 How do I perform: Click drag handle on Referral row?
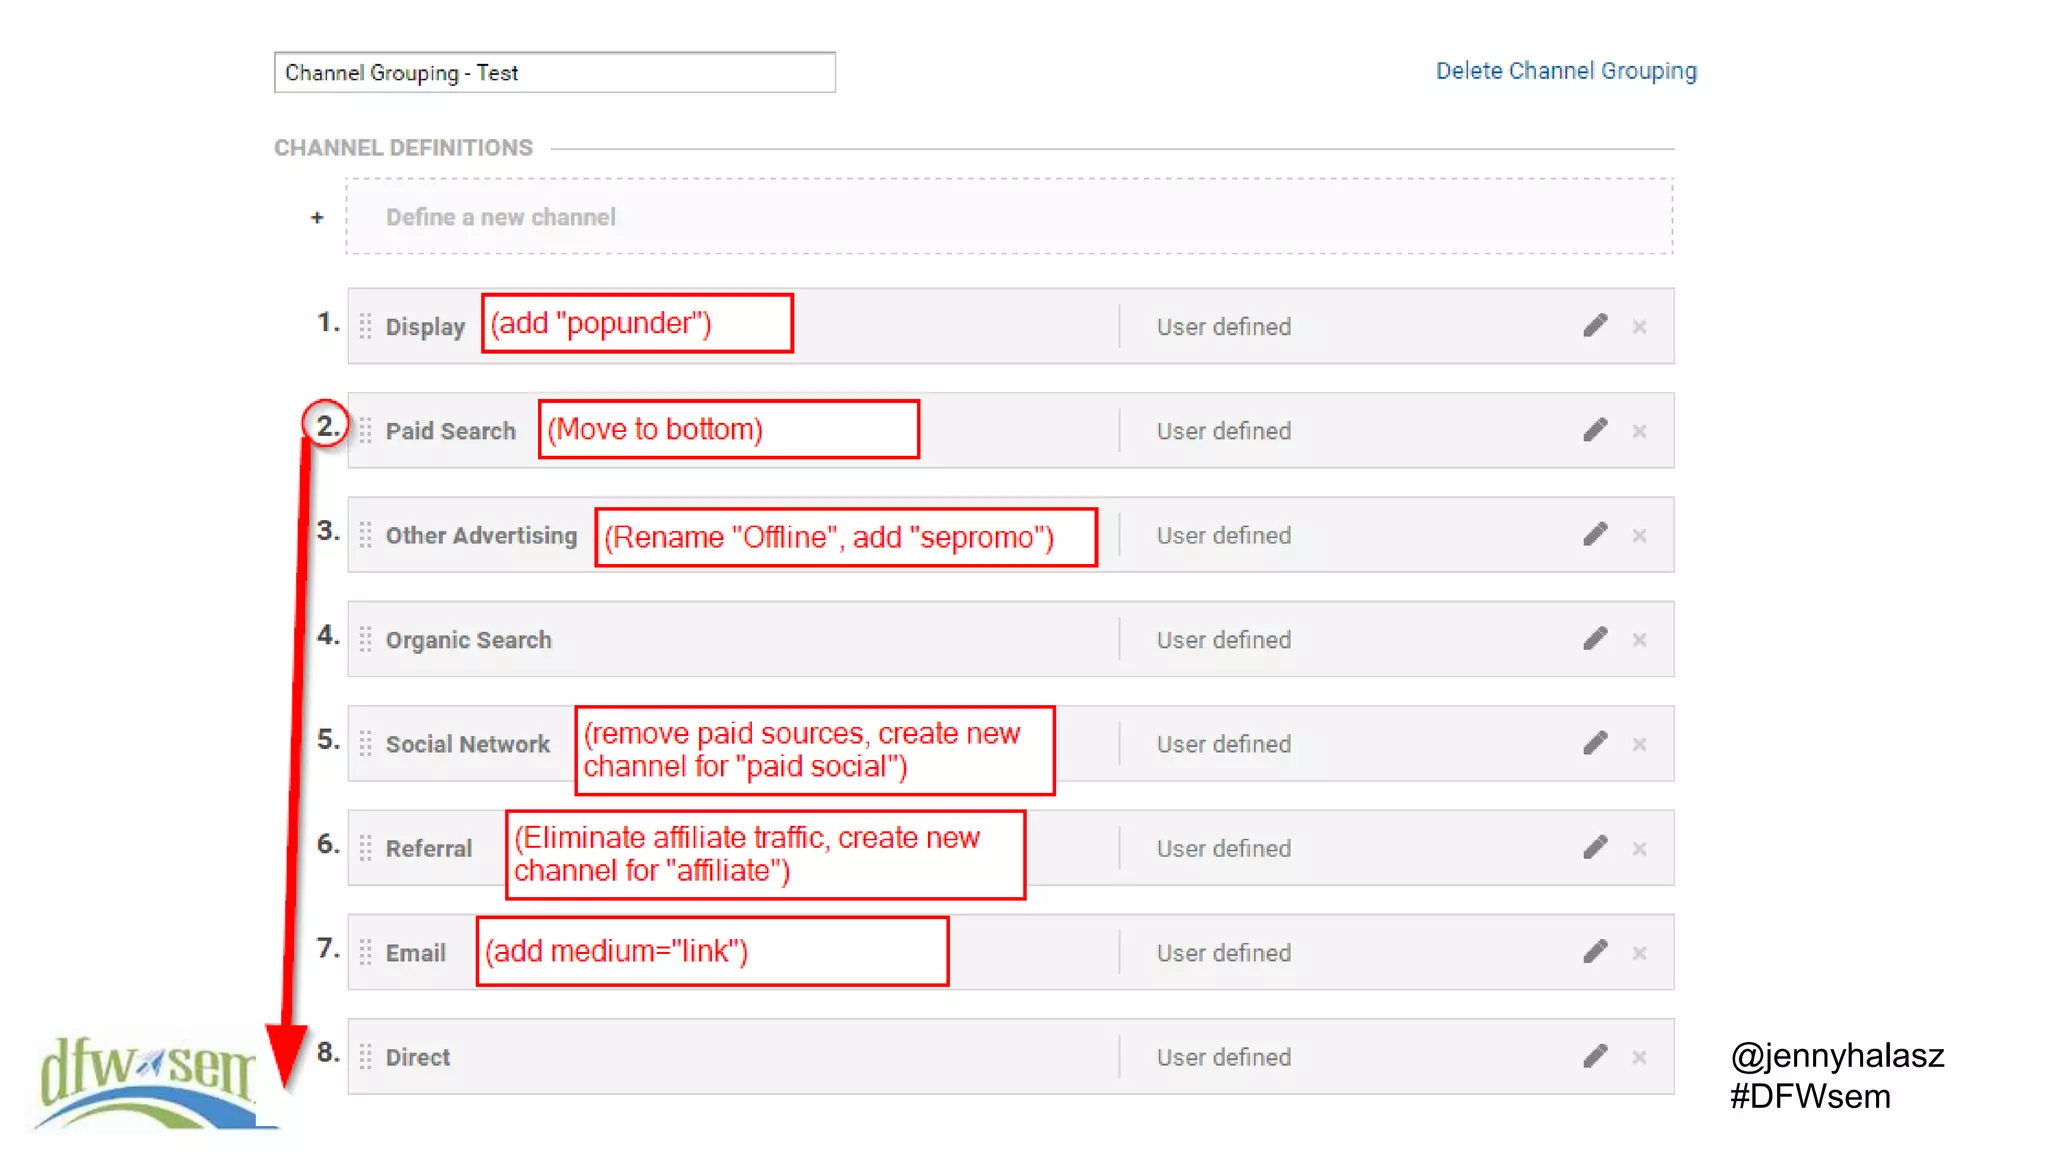pos(366,848)
